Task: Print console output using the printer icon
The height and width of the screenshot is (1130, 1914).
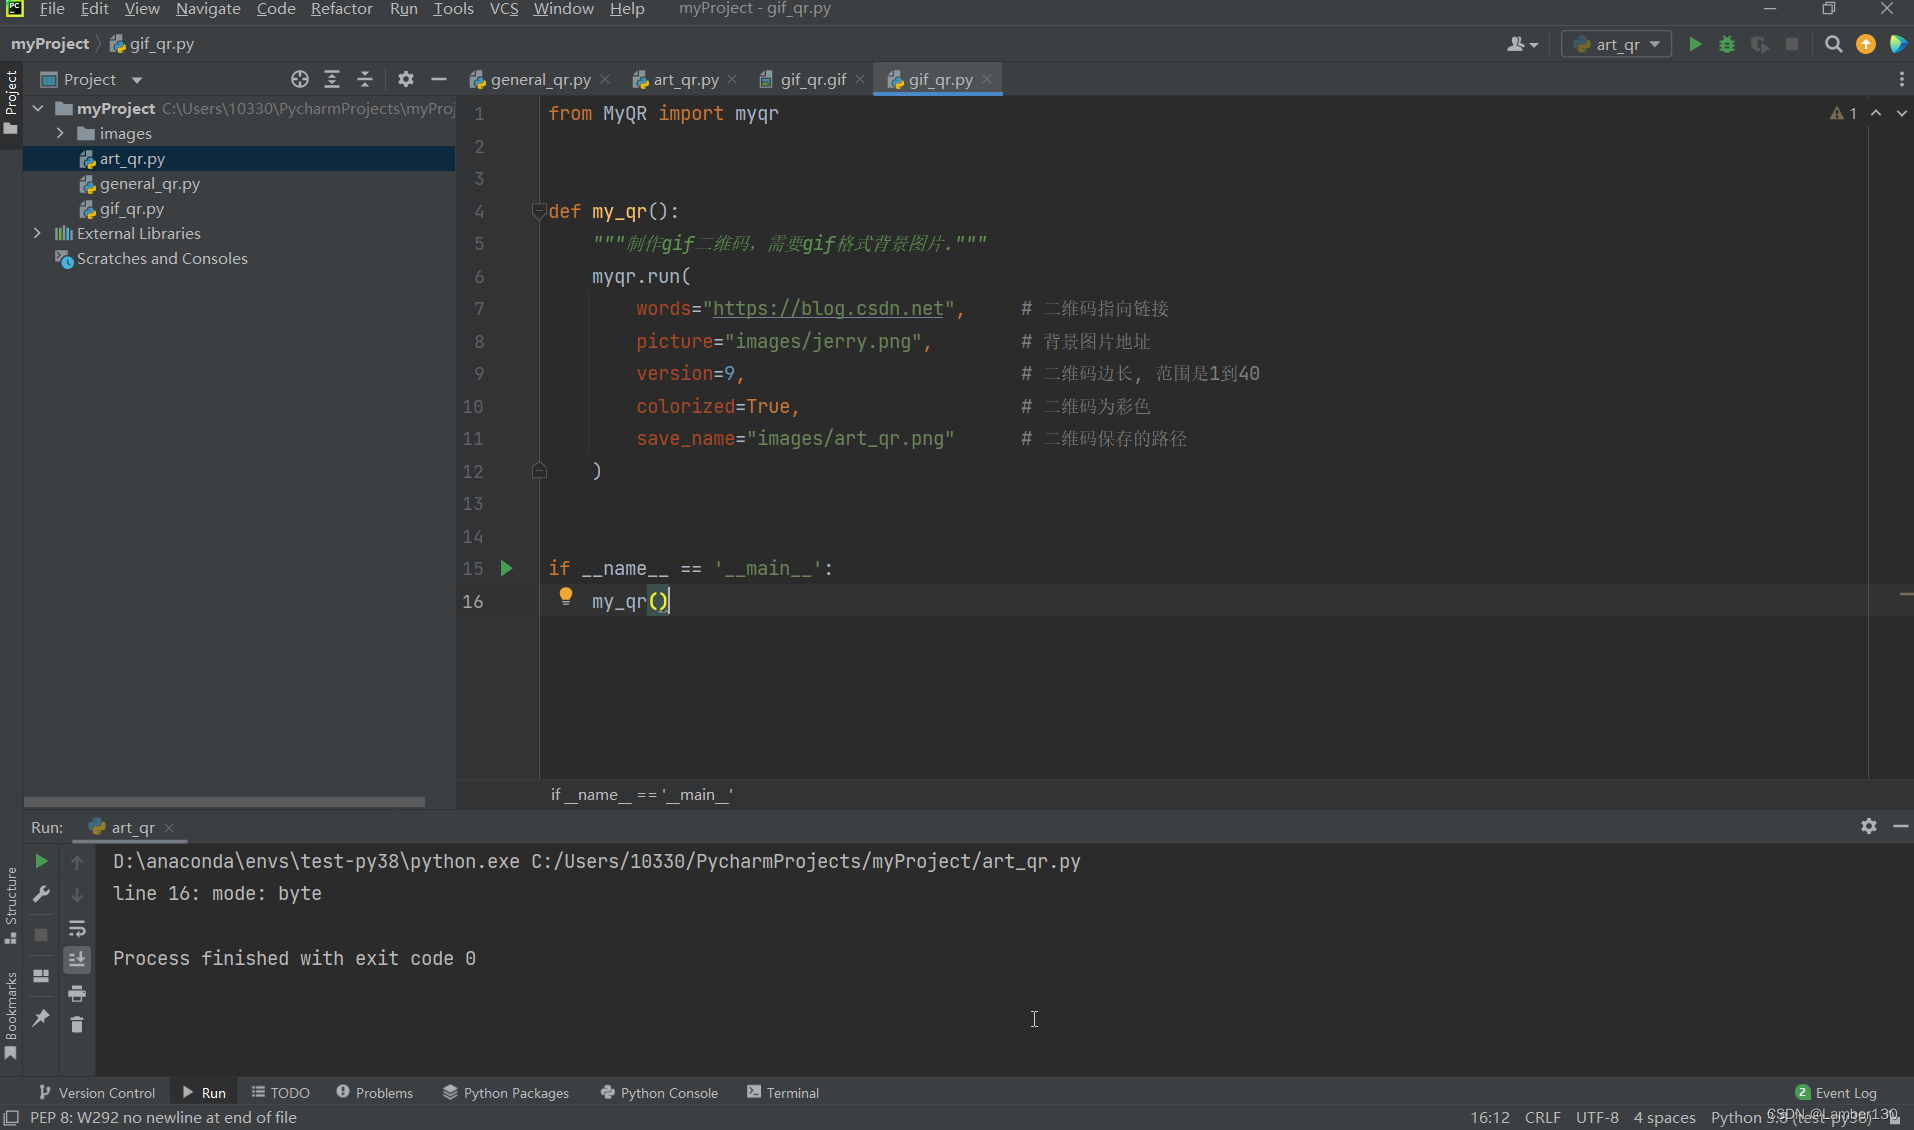Action: 77,994
